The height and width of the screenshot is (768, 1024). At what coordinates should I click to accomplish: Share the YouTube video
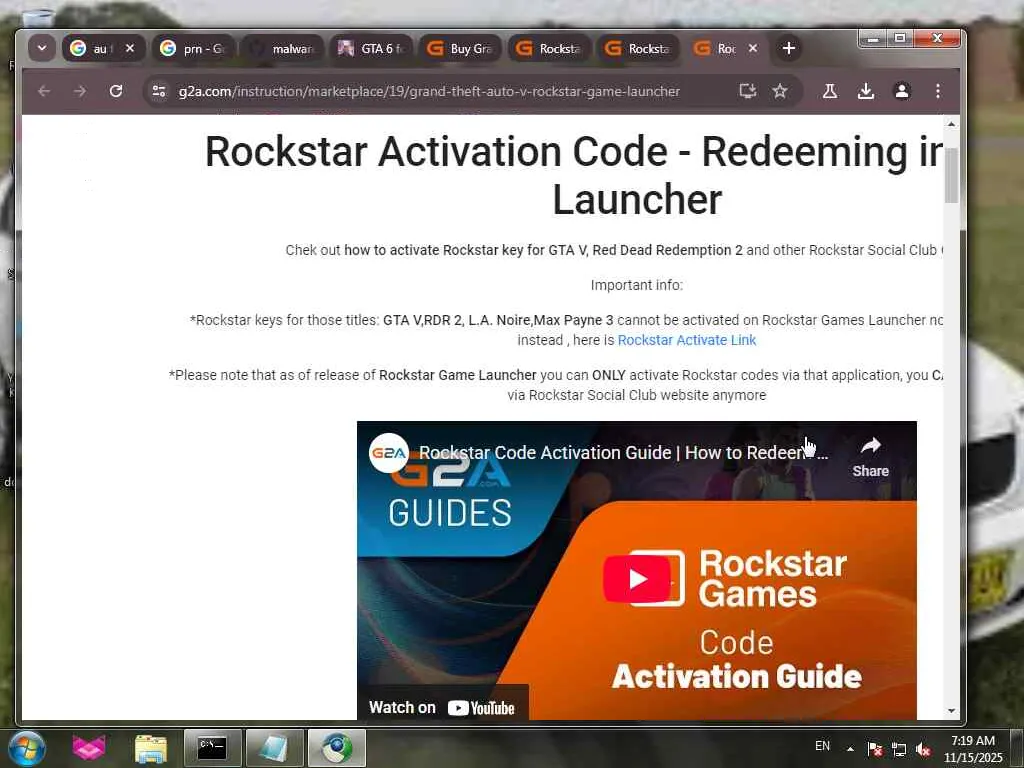871,457
